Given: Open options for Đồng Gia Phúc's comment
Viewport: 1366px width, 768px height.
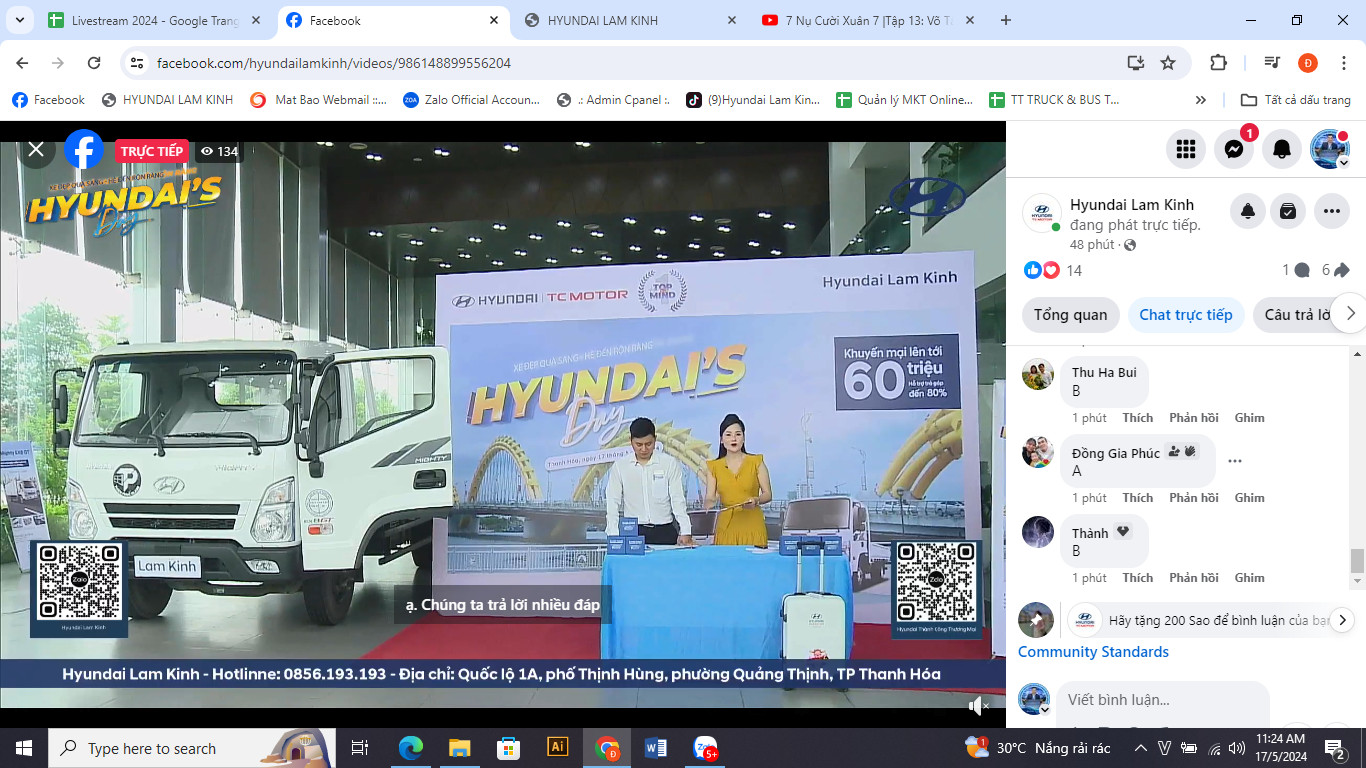Looking at the screenshot, I should click(x=1235, y=461).
